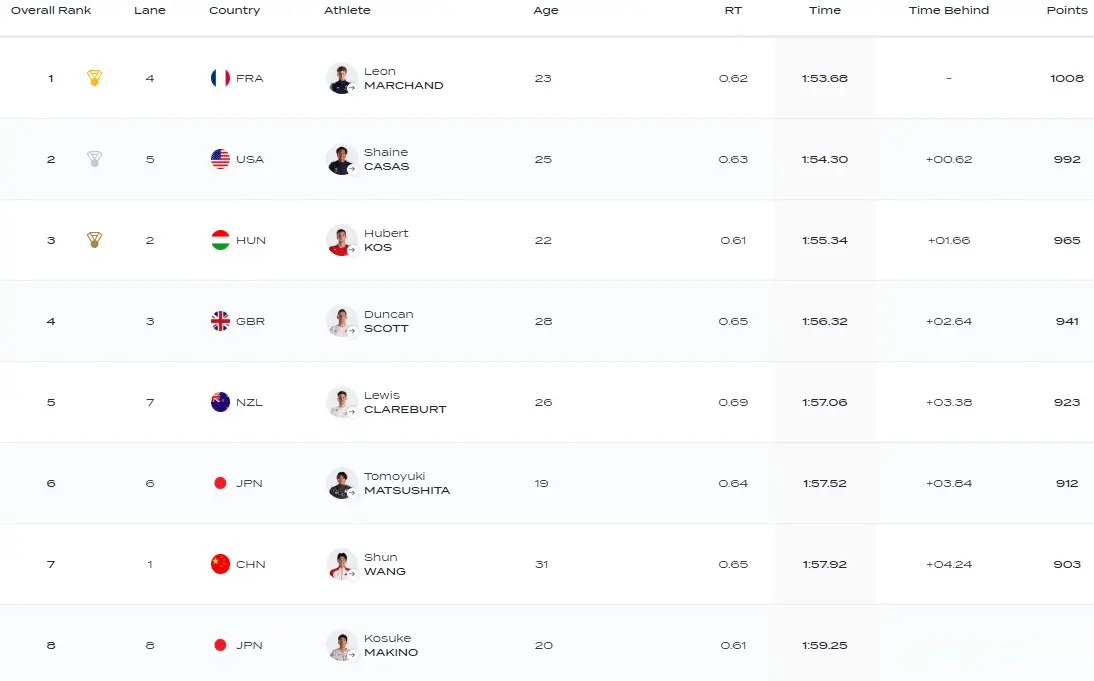The height and width of the screenshot is (681, 1094).
Task: Click the Time column header
Action: (x=825, y=10)
